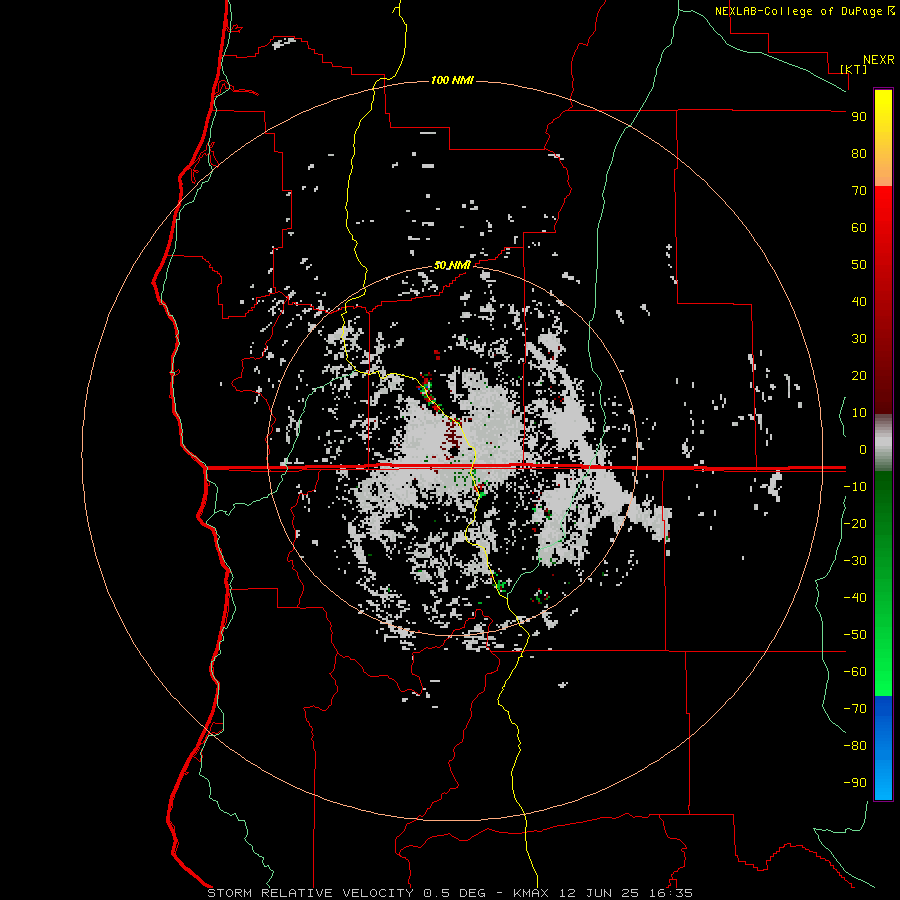Click the 16:35 time in the caption
This screenshot has height=900, width=900.
[673, 893]
